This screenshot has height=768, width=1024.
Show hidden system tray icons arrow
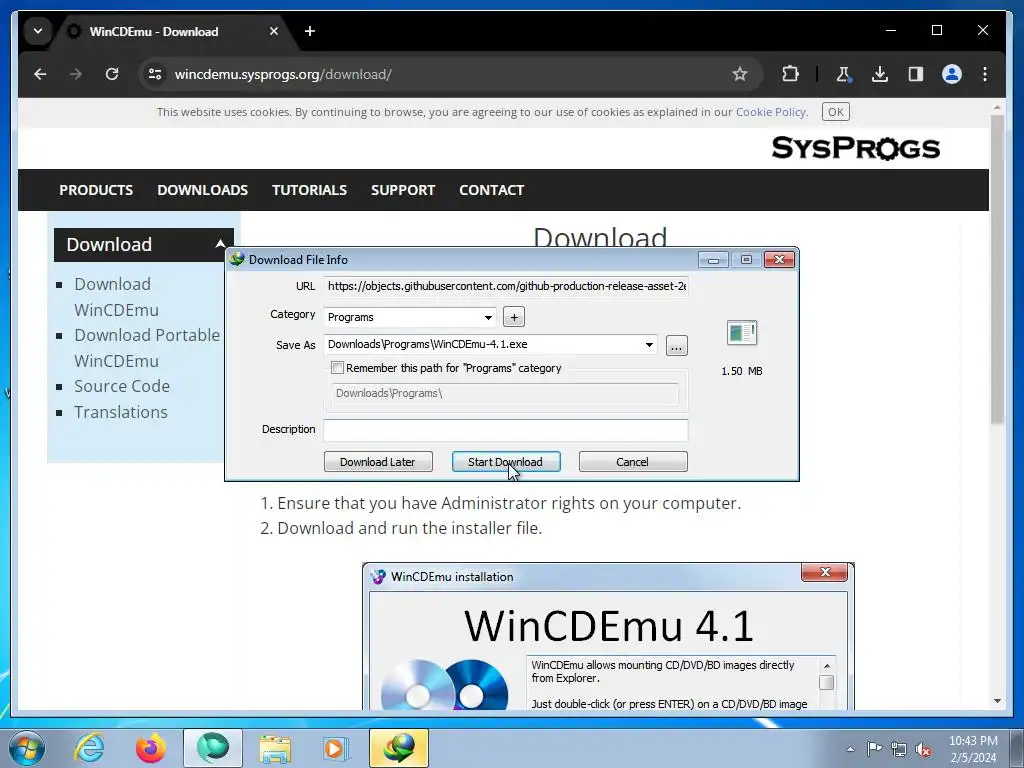(x=850, y=749)
